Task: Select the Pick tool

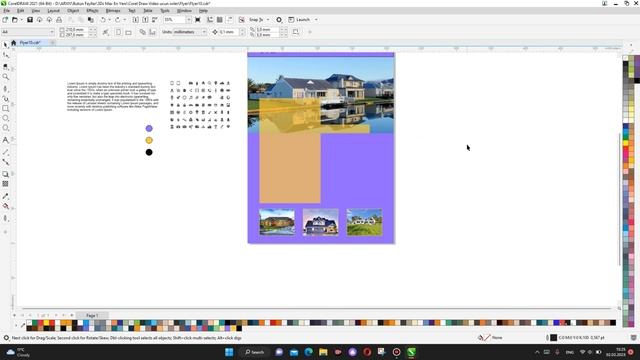Action: point(5,44)
